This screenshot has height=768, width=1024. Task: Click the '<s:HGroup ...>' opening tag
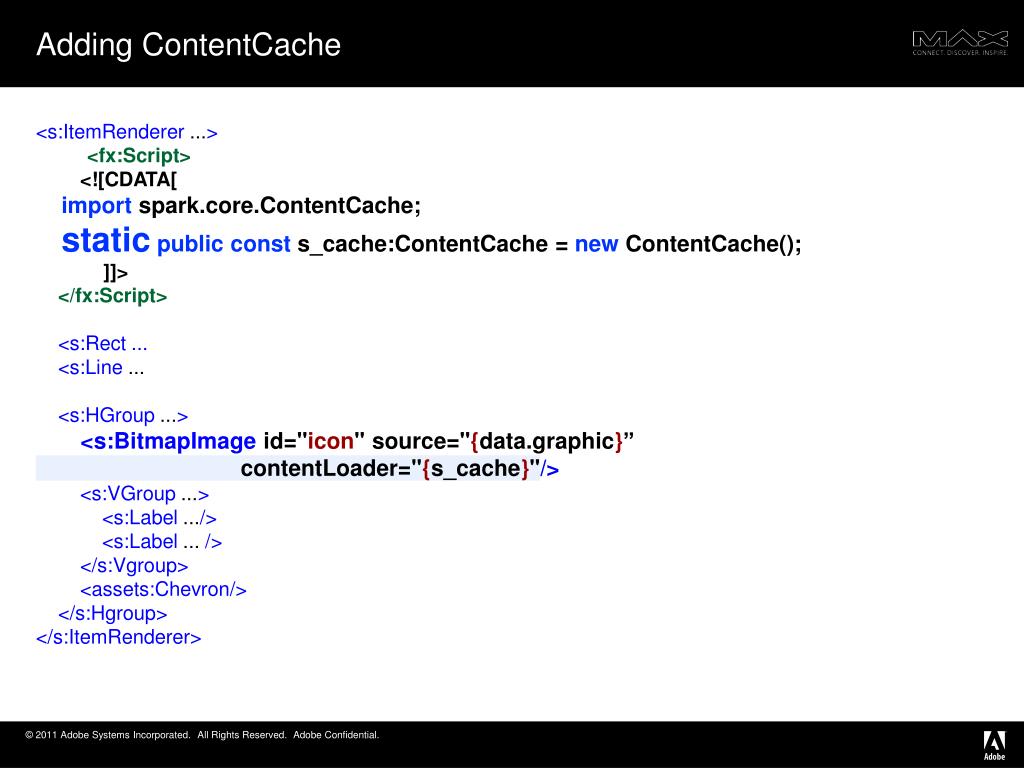pos(123,415)
